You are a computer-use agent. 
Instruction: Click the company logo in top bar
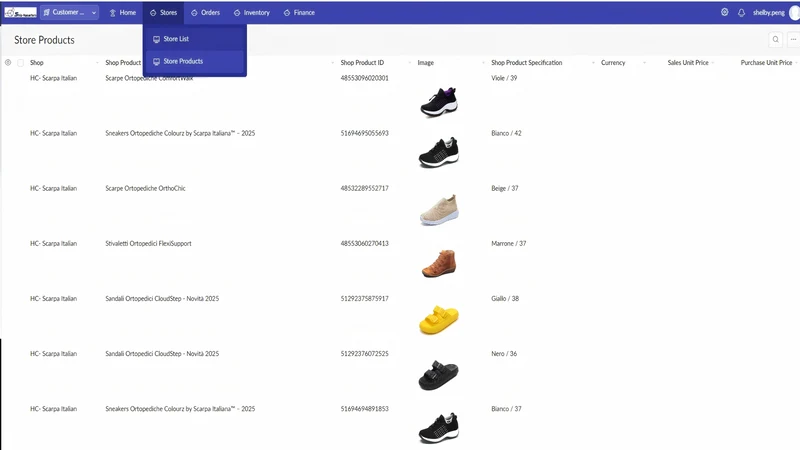tap(20, 13)
